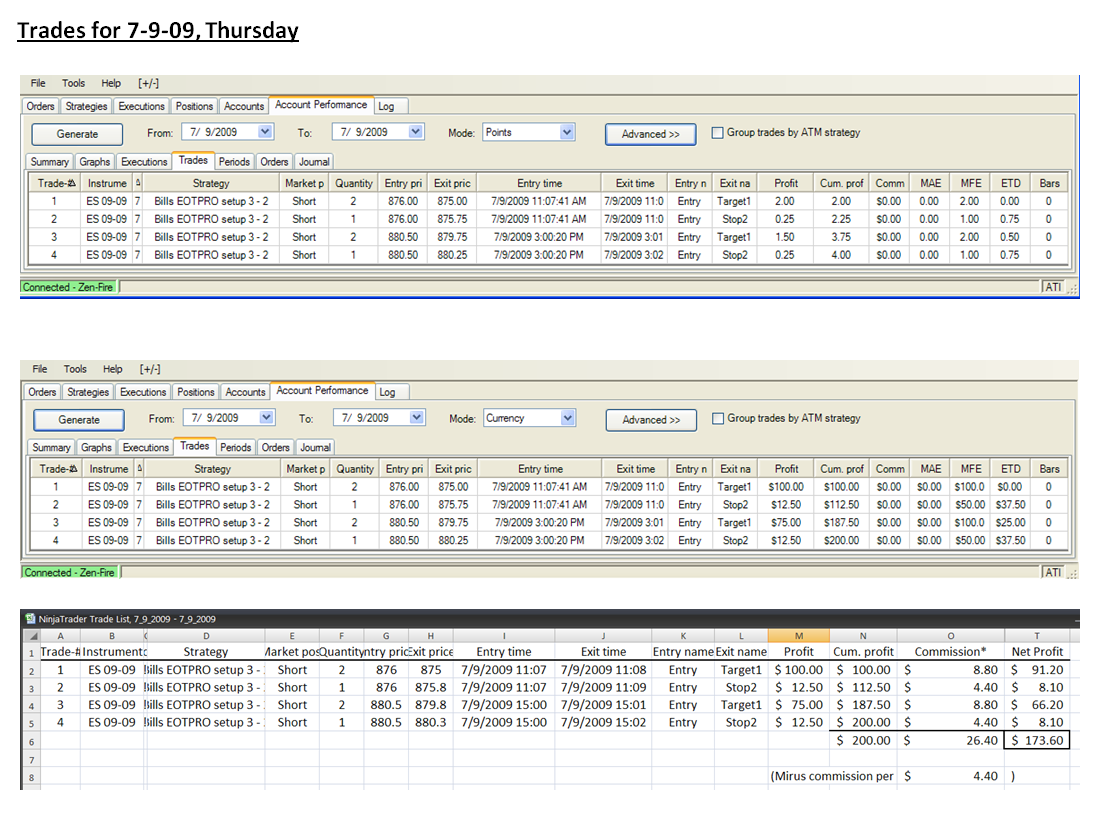Switch to Orders main tab in top window

click(40, 106)
